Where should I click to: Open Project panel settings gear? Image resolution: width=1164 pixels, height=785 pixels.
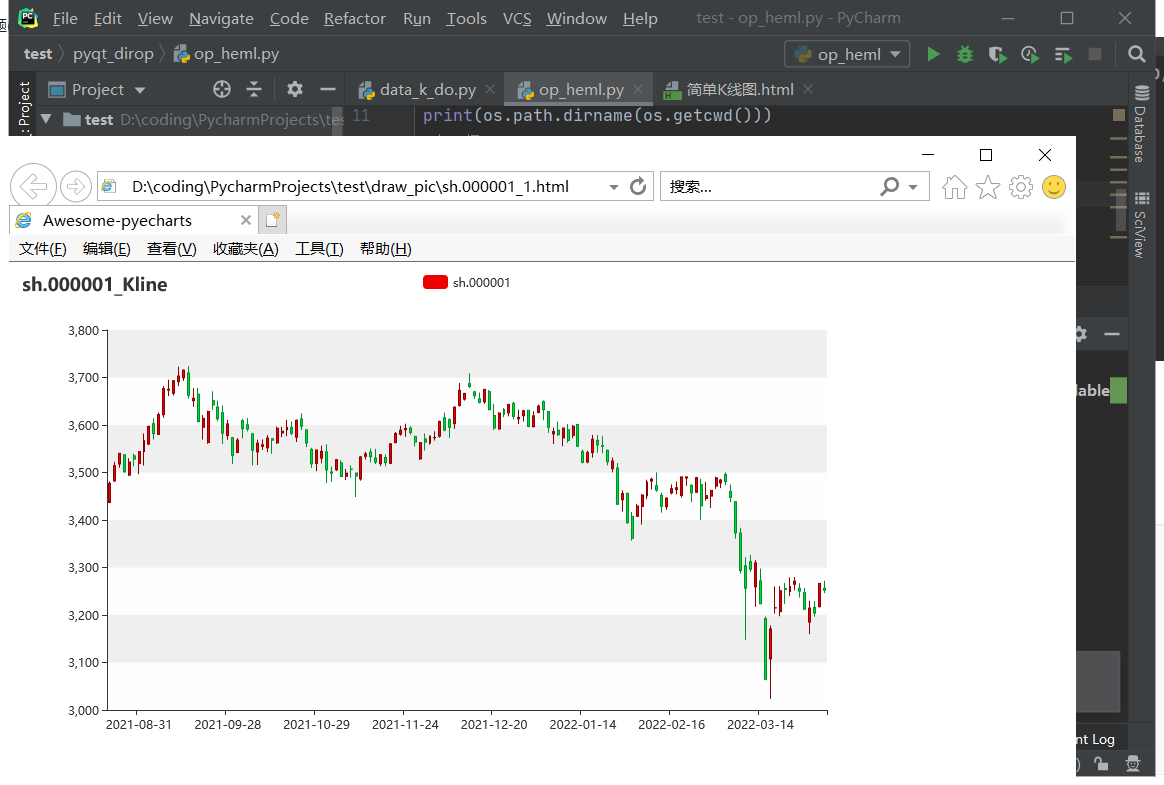point(294,89)
